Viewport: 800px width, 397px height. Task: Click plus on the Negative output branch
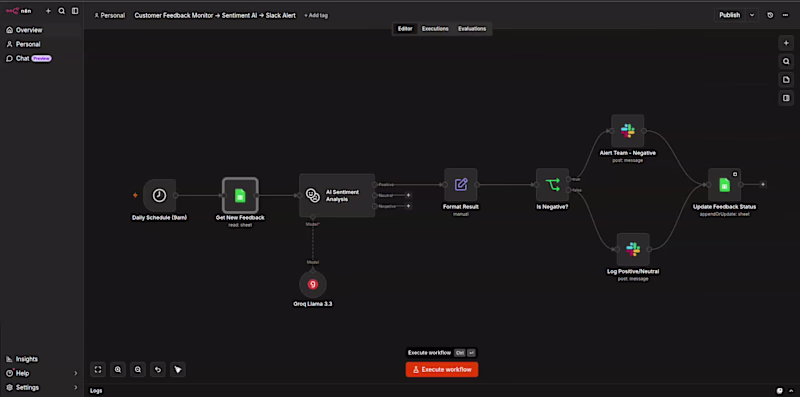tap(408, 206)
